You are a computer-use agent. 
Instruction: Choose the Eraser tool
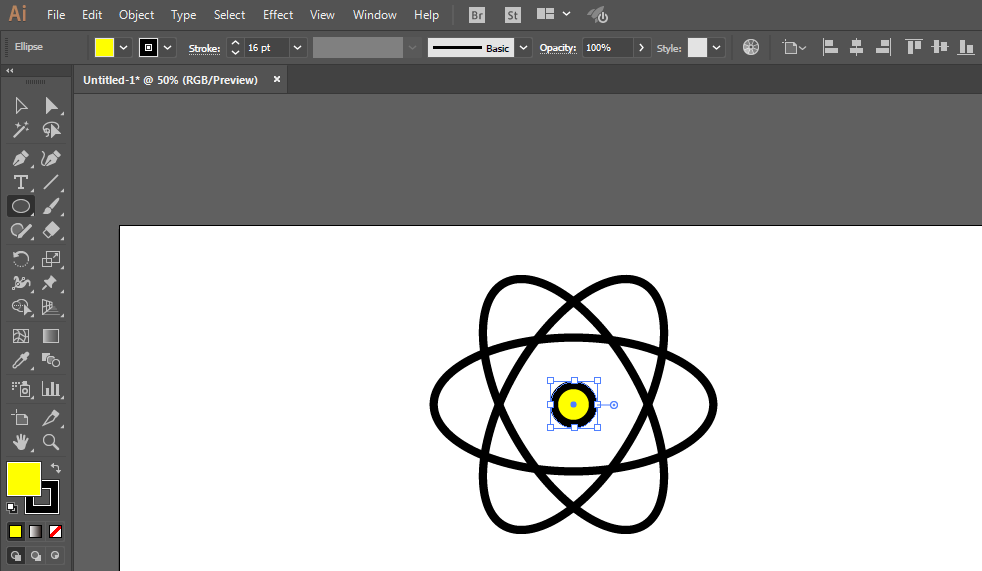(51, 230)
